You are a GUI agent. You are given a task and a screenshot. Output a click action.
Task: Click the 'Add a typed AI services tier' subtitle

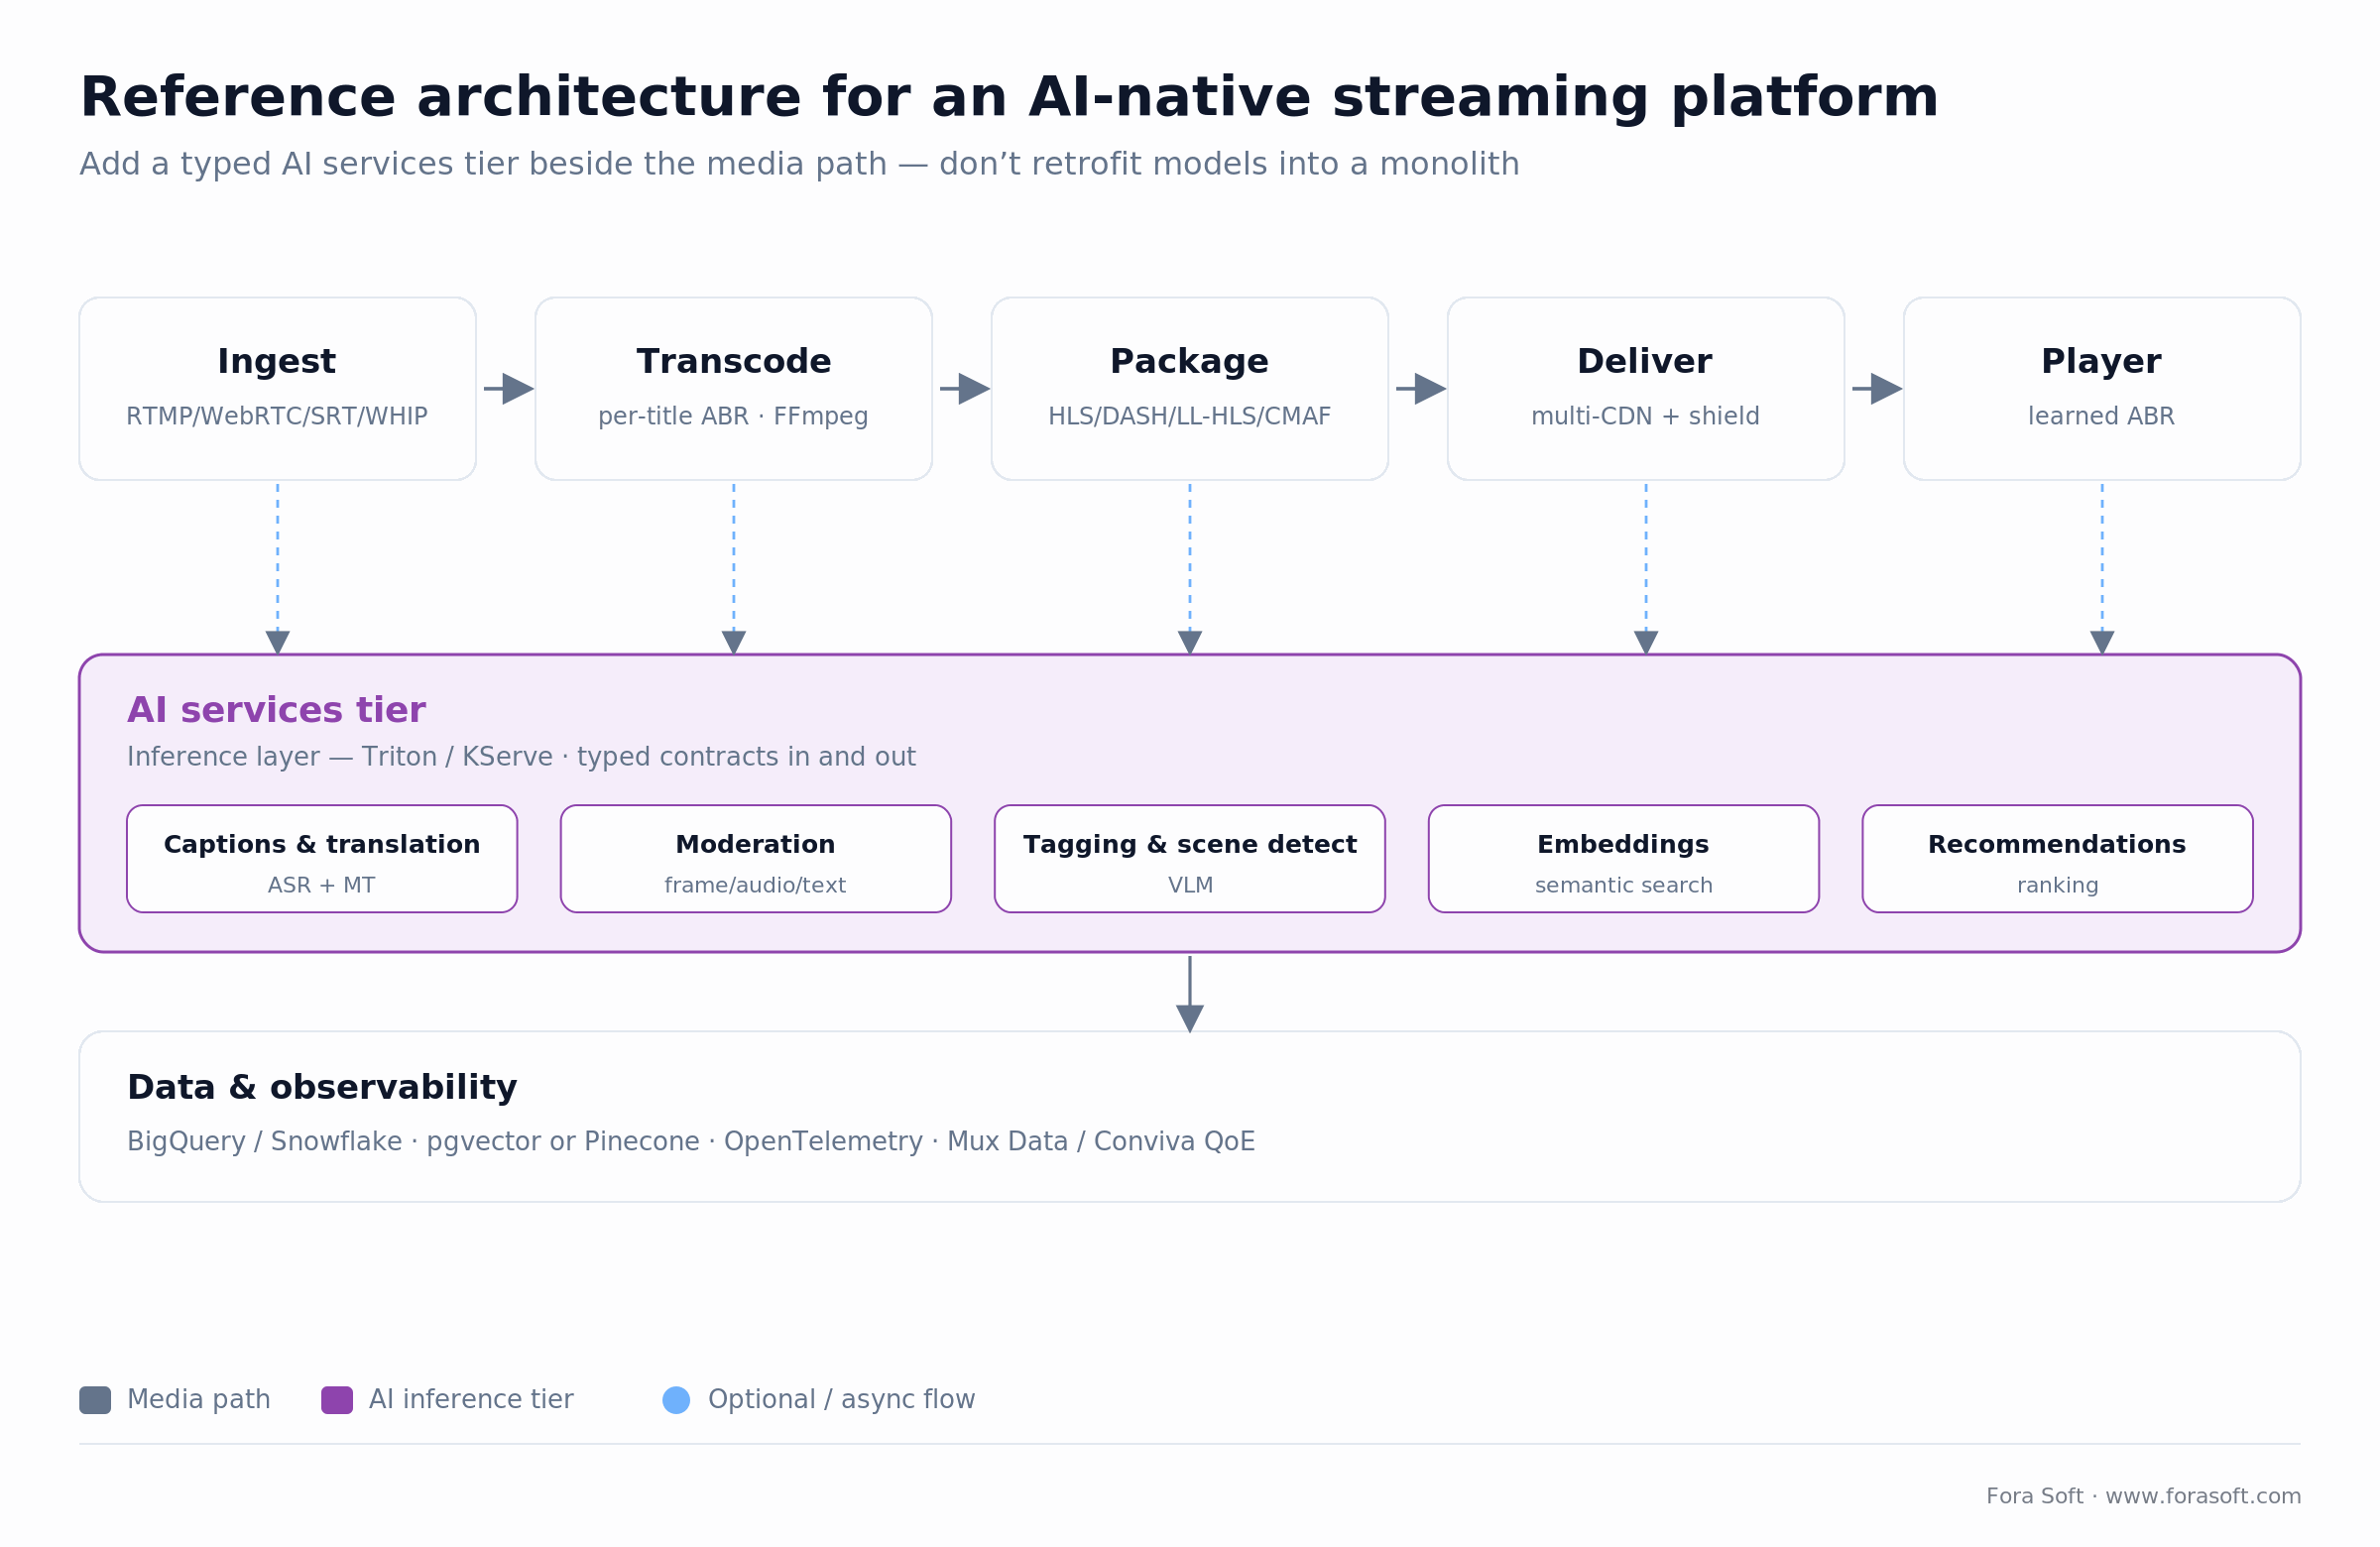click(799, 164)
